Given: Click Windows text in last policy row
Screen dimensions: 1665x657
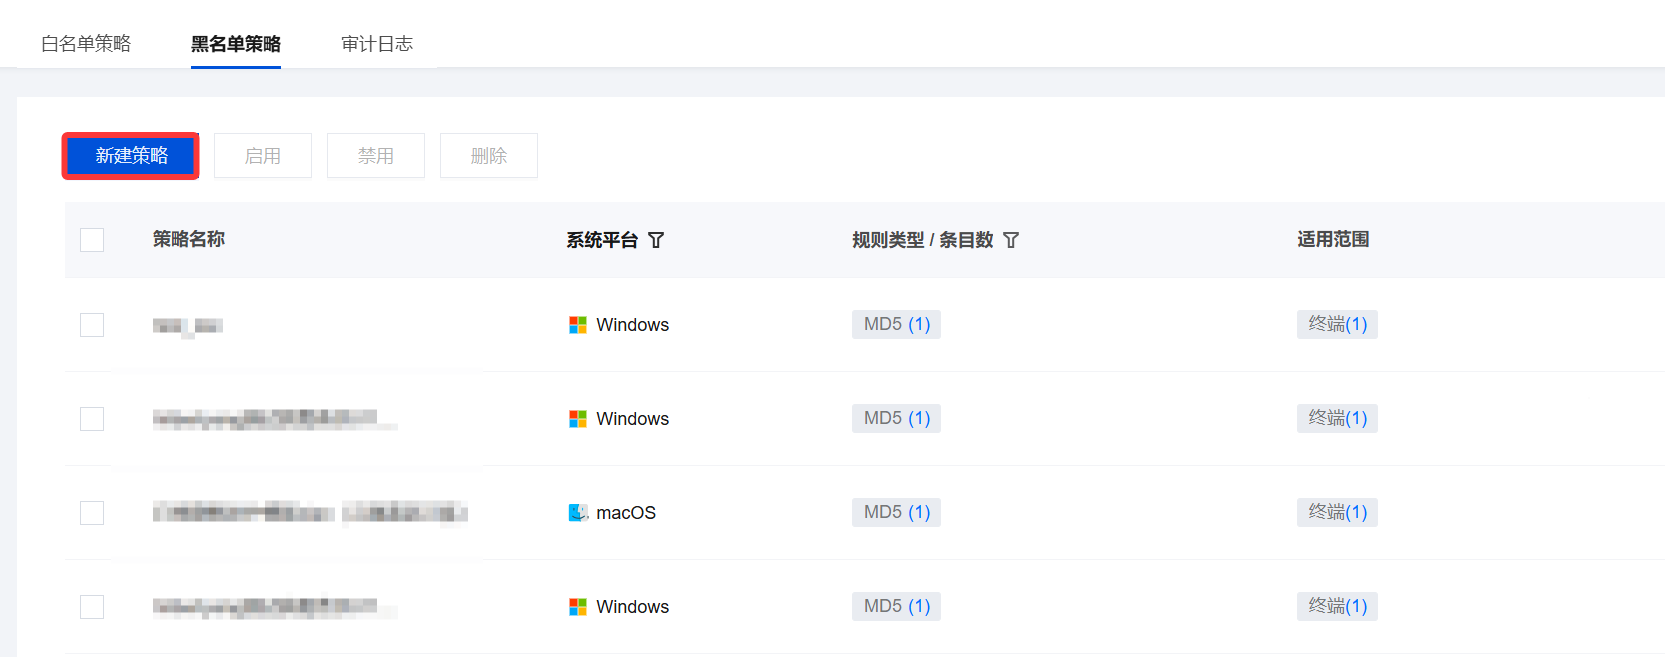Looking at the screenshot, I should click(633, 607).
